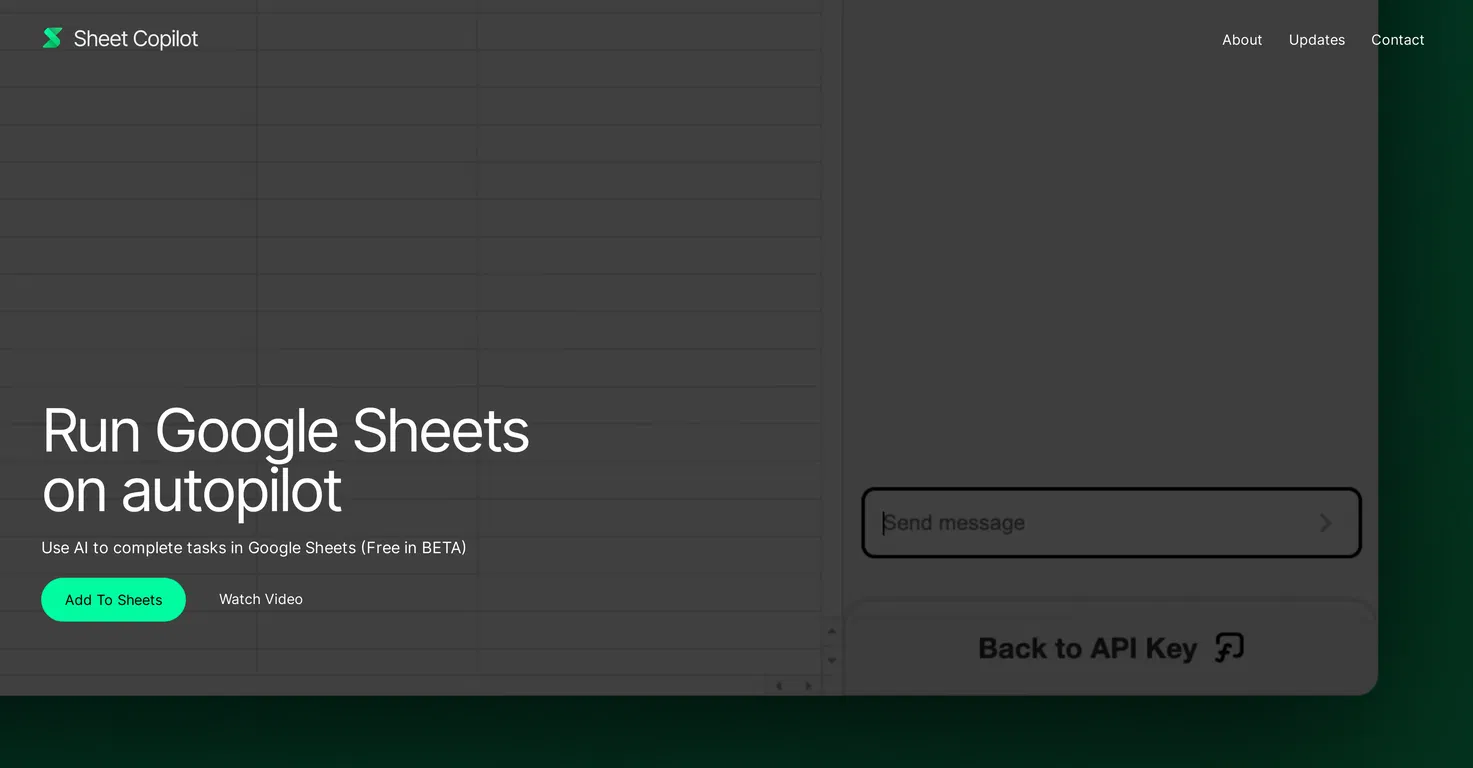Focus the Send message input field

pos(1111,522)
